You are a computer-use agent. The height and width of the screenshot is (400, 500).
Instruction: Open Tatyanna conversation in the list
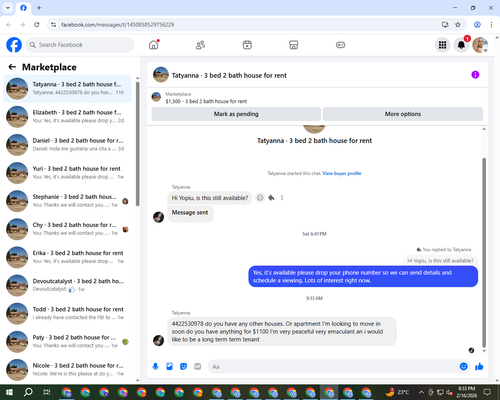coord(67,89)
